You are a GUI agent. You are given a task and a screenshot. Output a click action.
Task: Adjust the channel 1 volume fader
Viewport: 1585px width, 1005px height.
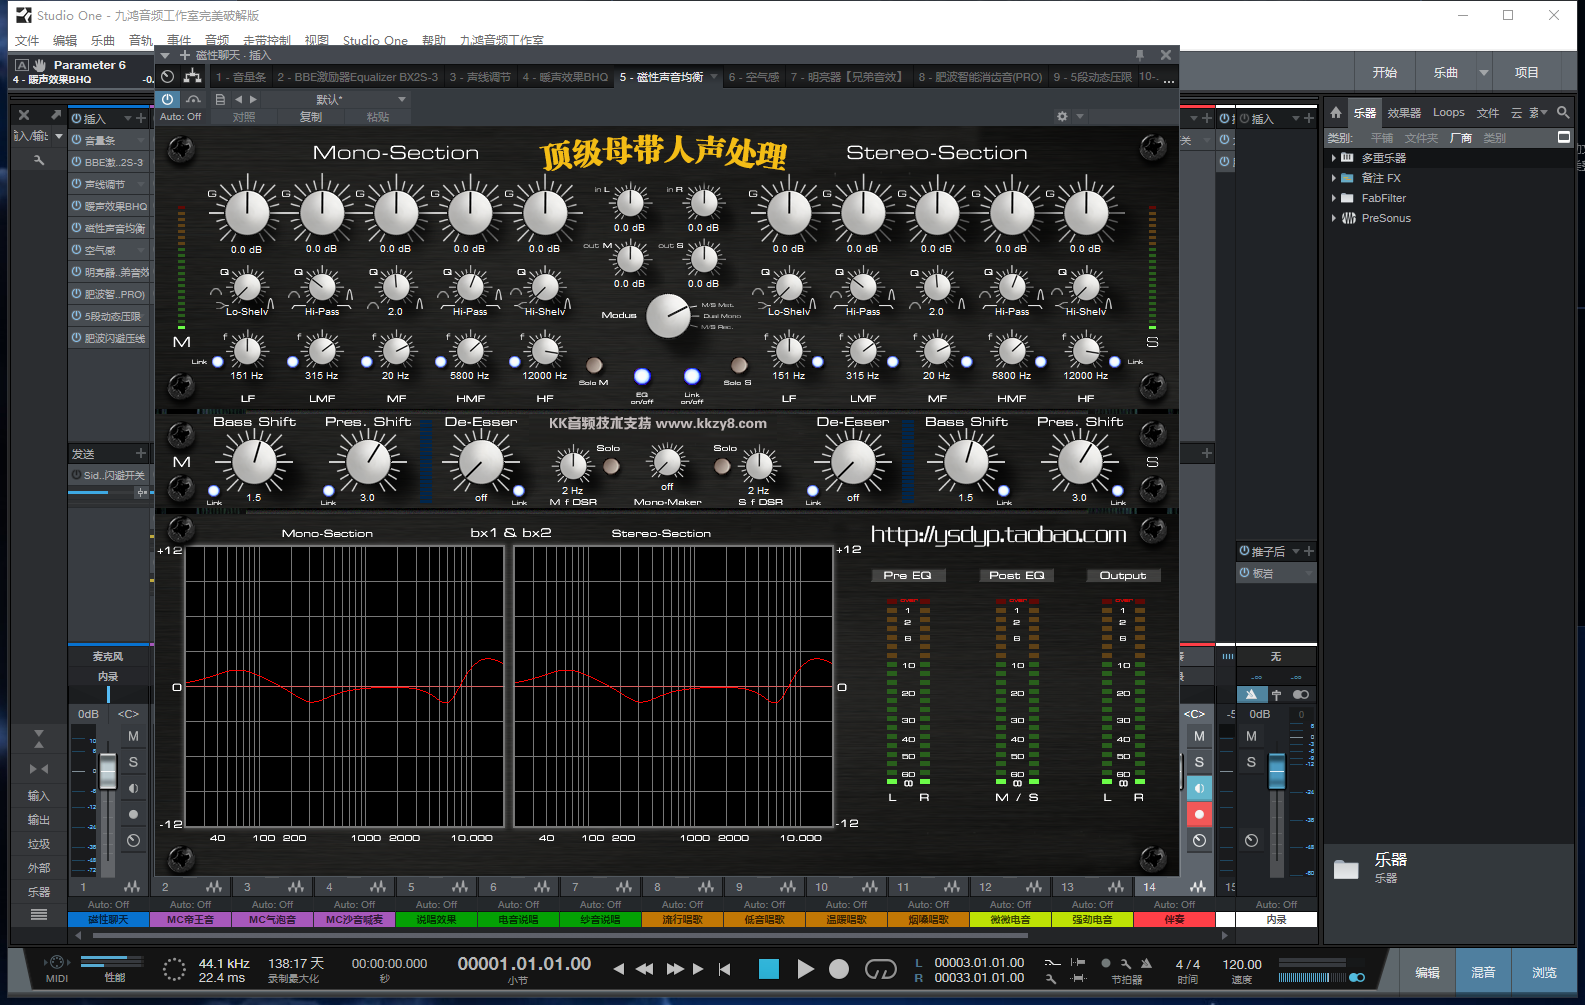(x=108, y=771)
